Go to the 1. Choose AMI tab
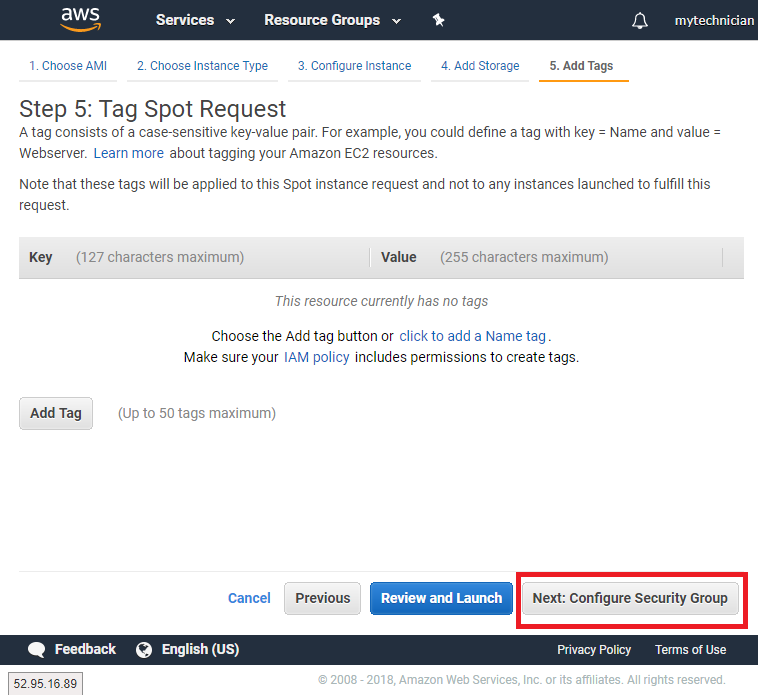Screen dimensions: 758x695 (68, 66)
